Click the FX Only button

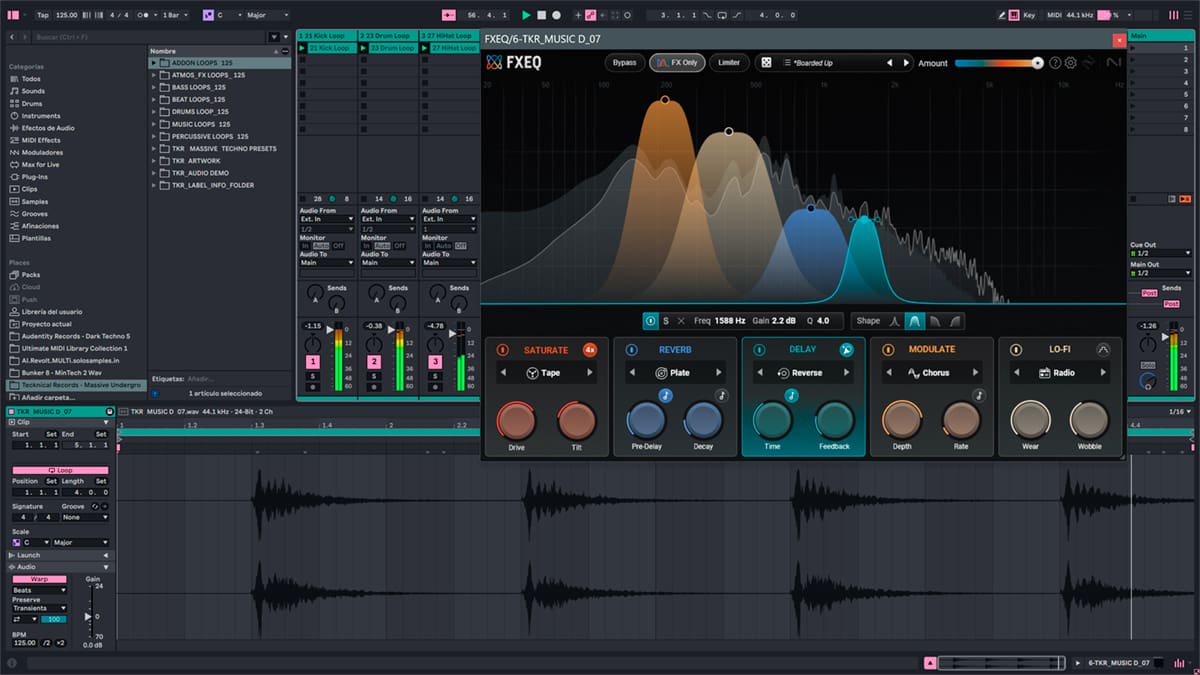point(677,63)
